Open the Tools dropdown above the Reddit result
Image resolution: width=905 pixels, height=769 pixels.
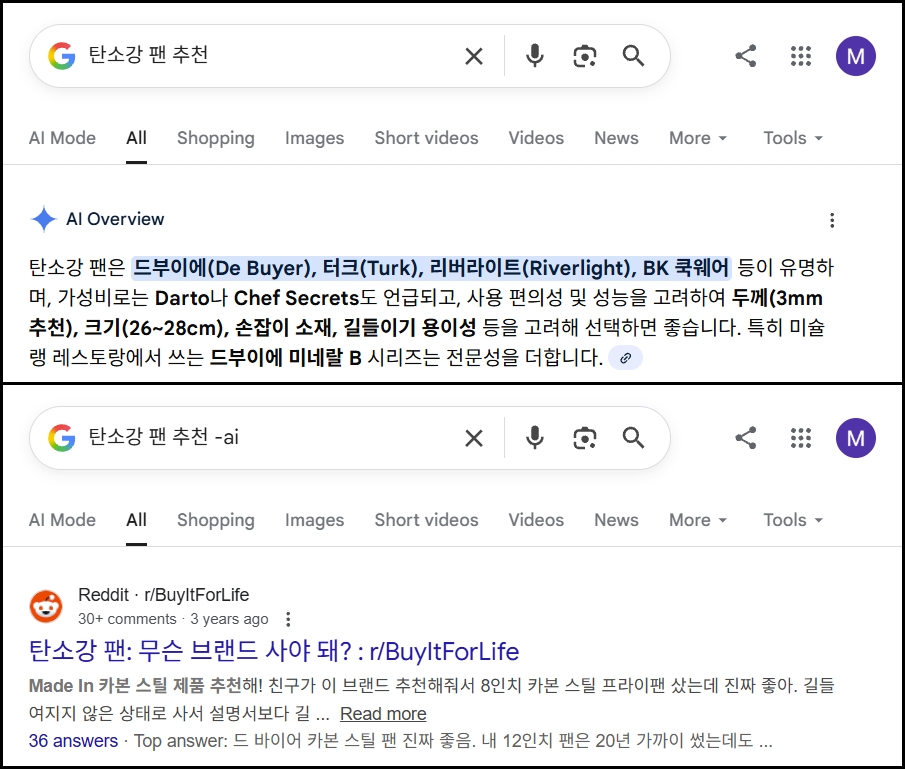(793, 520)
